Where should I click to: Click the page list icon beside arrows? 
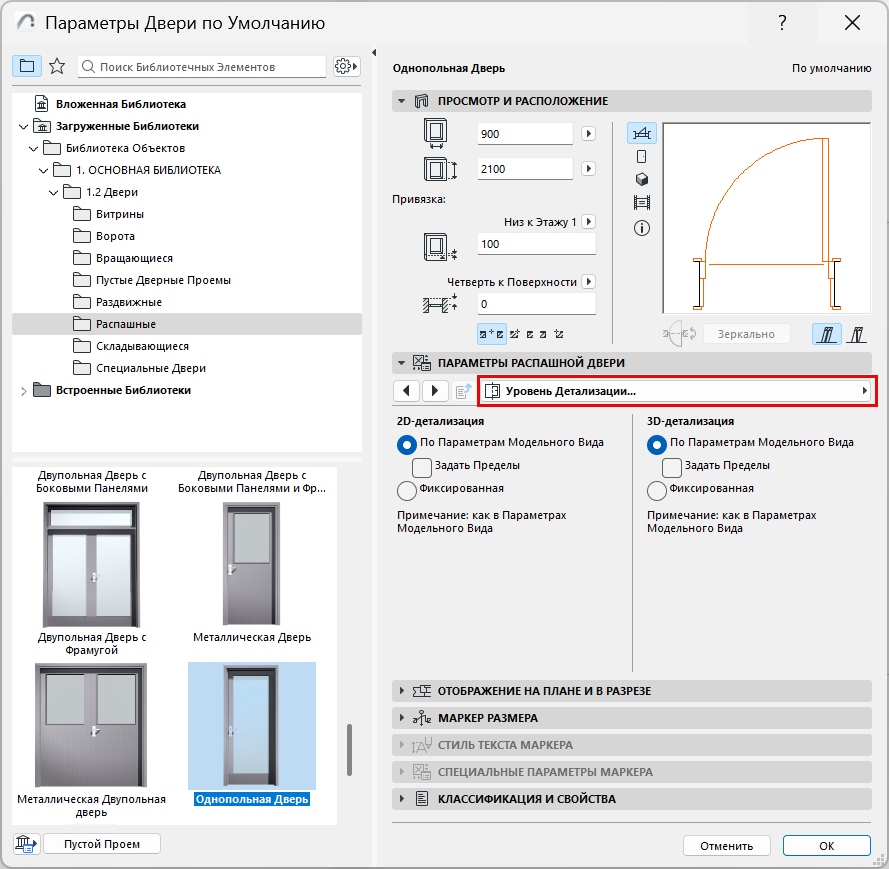[x=463, y=391]
